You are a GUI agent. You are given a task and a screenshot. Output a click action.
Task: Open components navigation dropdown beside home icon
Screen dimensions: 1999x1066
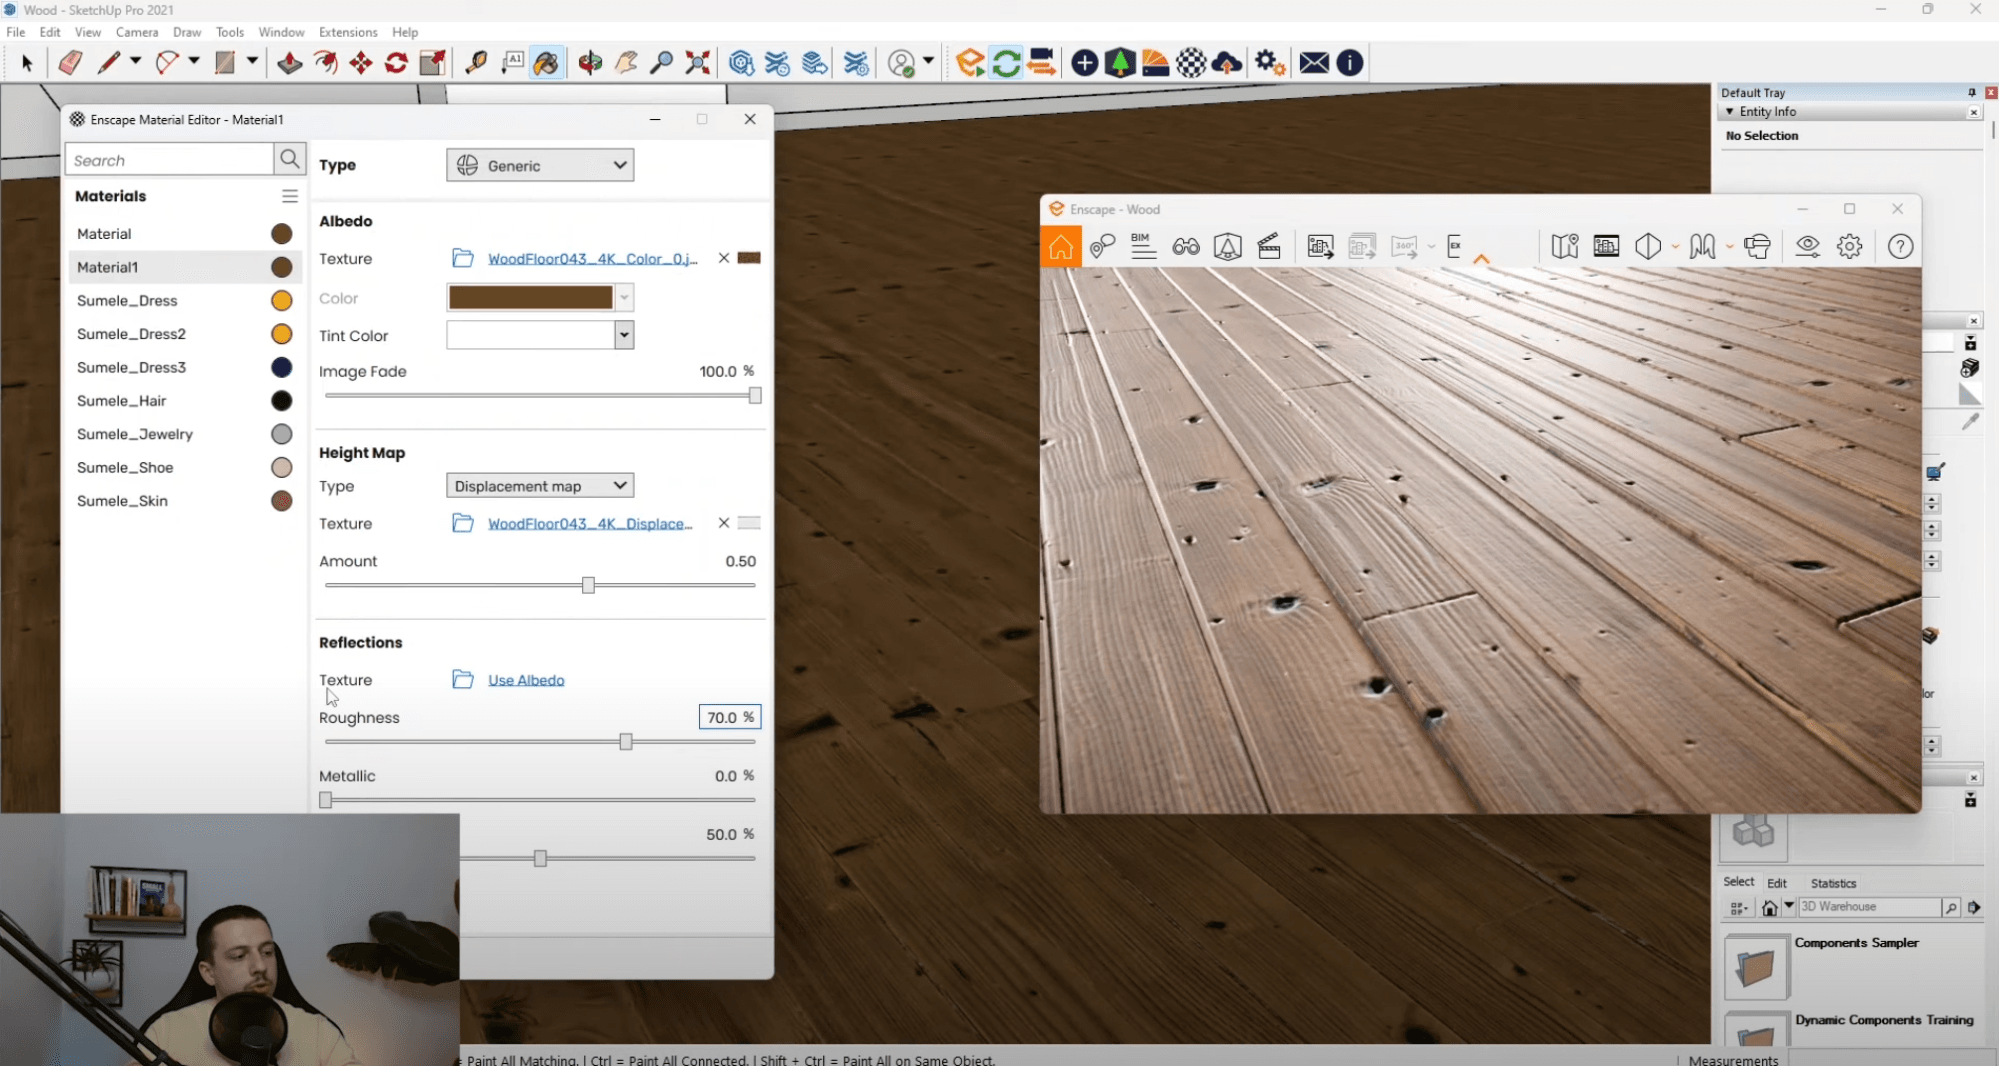1789,906
